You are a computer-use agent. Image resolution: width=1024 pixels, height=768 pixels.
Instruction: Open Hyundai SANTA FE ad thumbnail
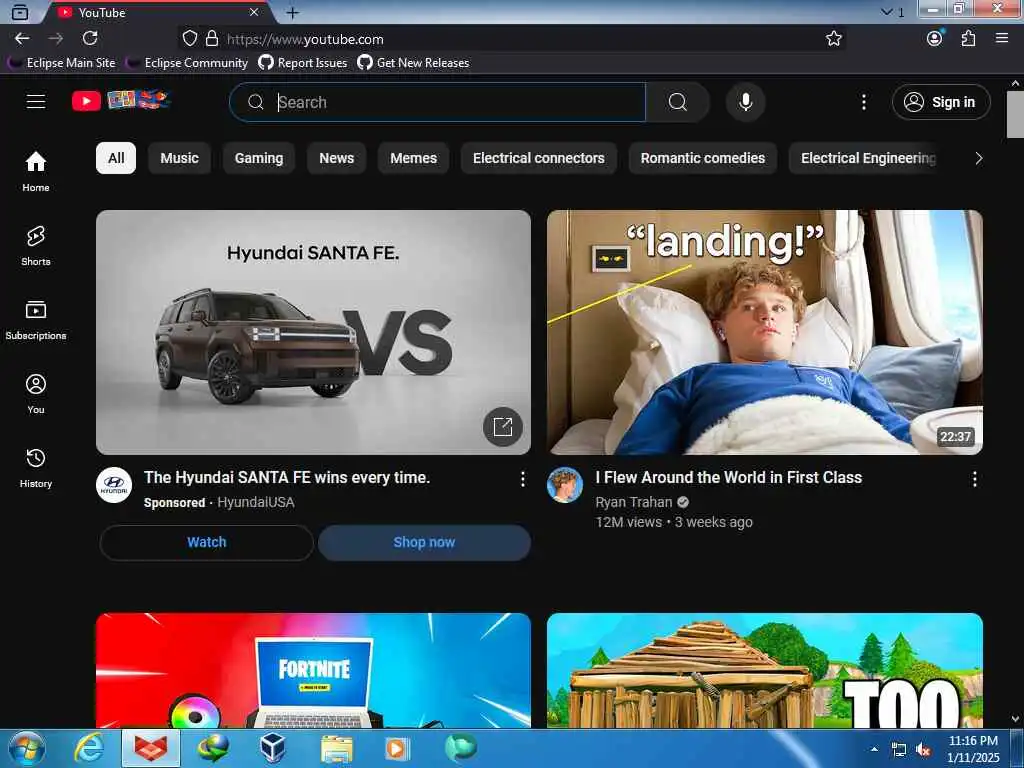point(313,332)
